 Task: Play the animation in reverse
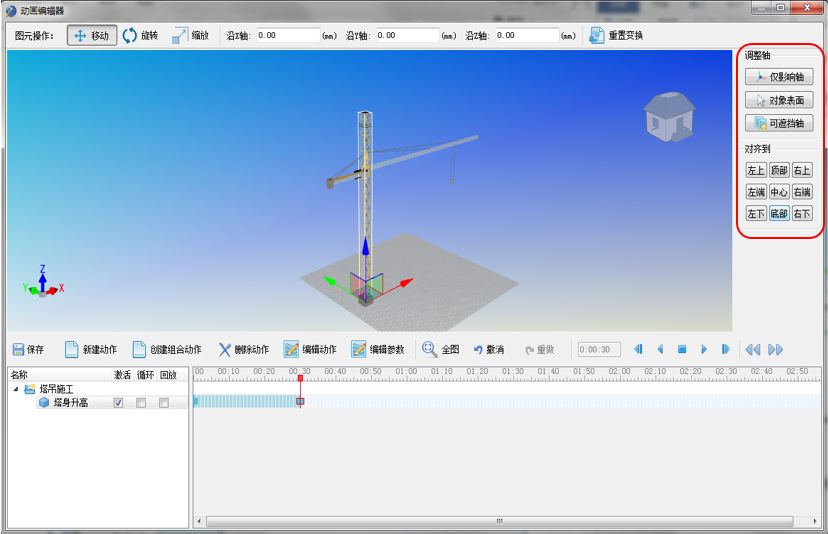(660, 349)
